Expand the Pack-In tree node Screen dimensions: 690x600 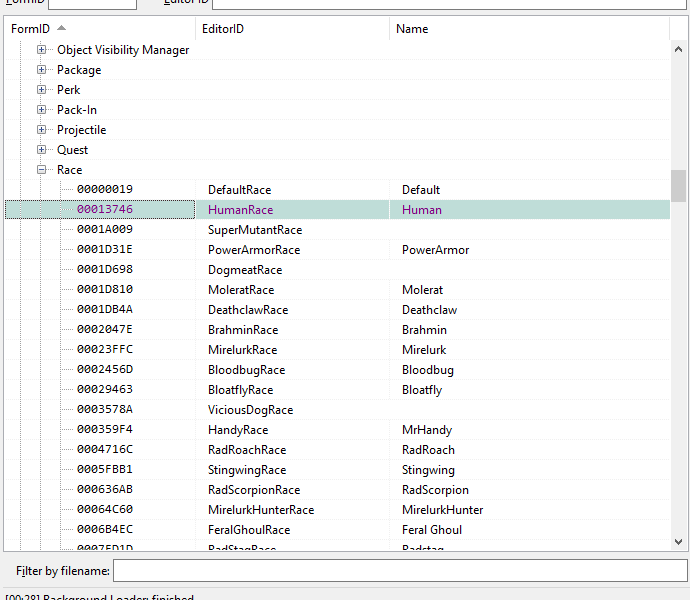click(42, 110)
